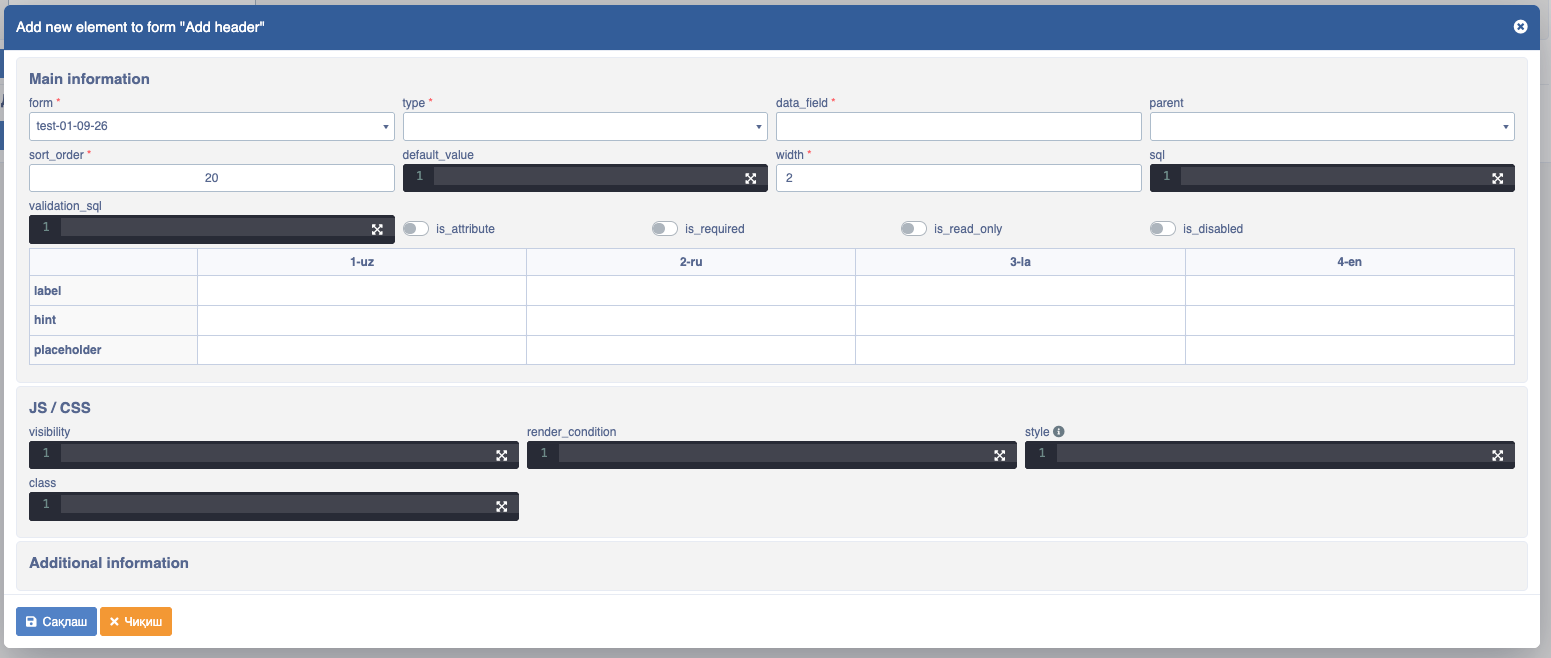Expand the default_value code editor fullscreen icon
Viewport: 1551px width, 658px height.
[x=750, y=178]
